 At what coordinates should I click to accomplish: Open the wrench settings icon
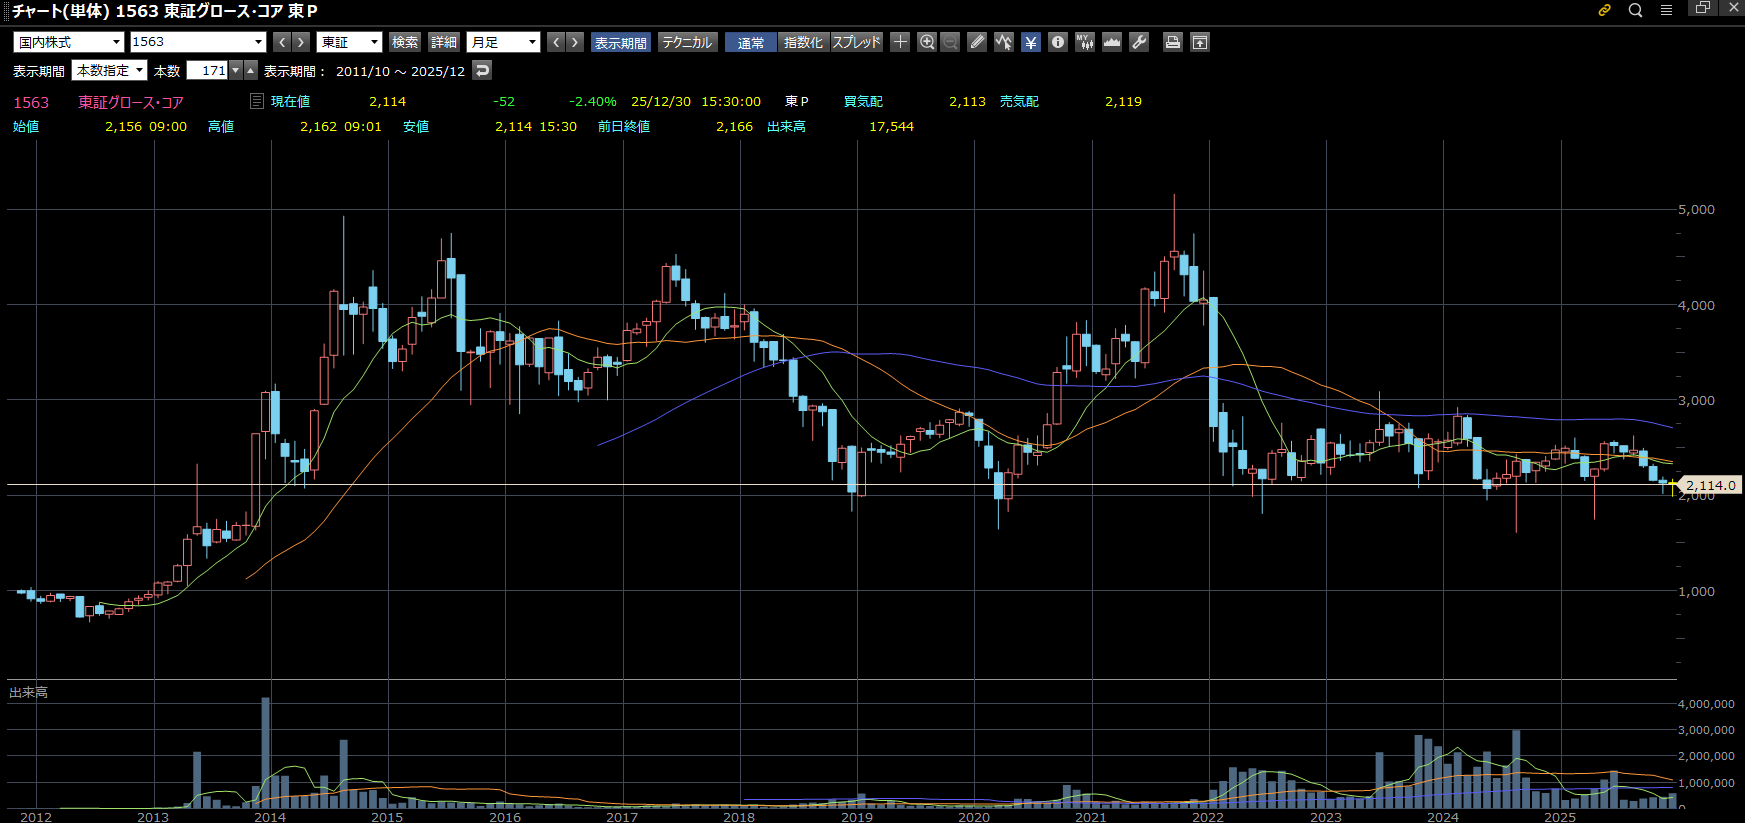pyautogui.click(x=1139, y=42)
